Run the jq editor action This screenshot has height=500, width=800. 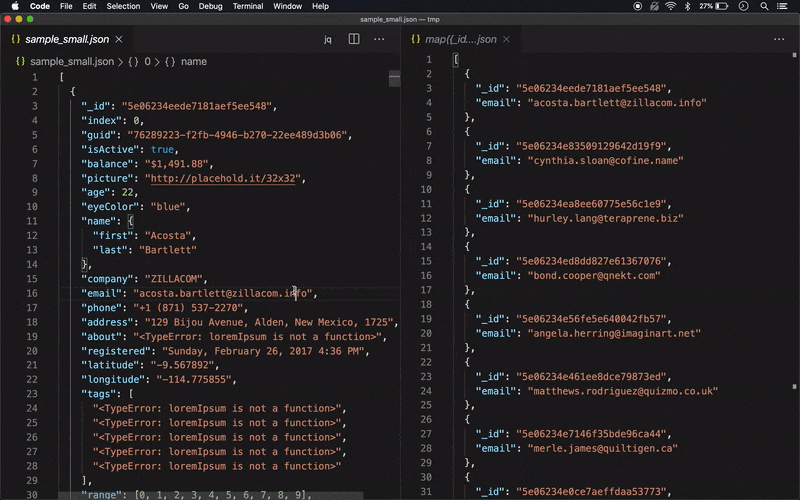(x=328, y=39)
